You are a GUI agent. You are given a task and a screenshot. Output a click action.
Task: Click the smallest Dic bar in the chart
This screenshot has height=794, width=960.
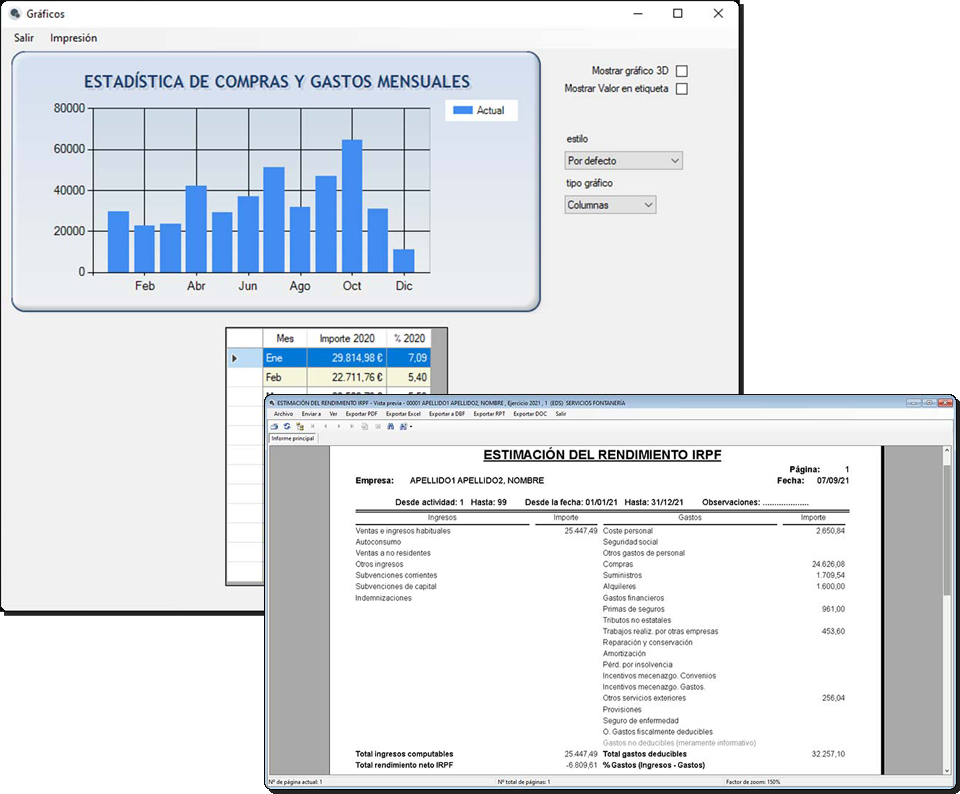[403, 261]
